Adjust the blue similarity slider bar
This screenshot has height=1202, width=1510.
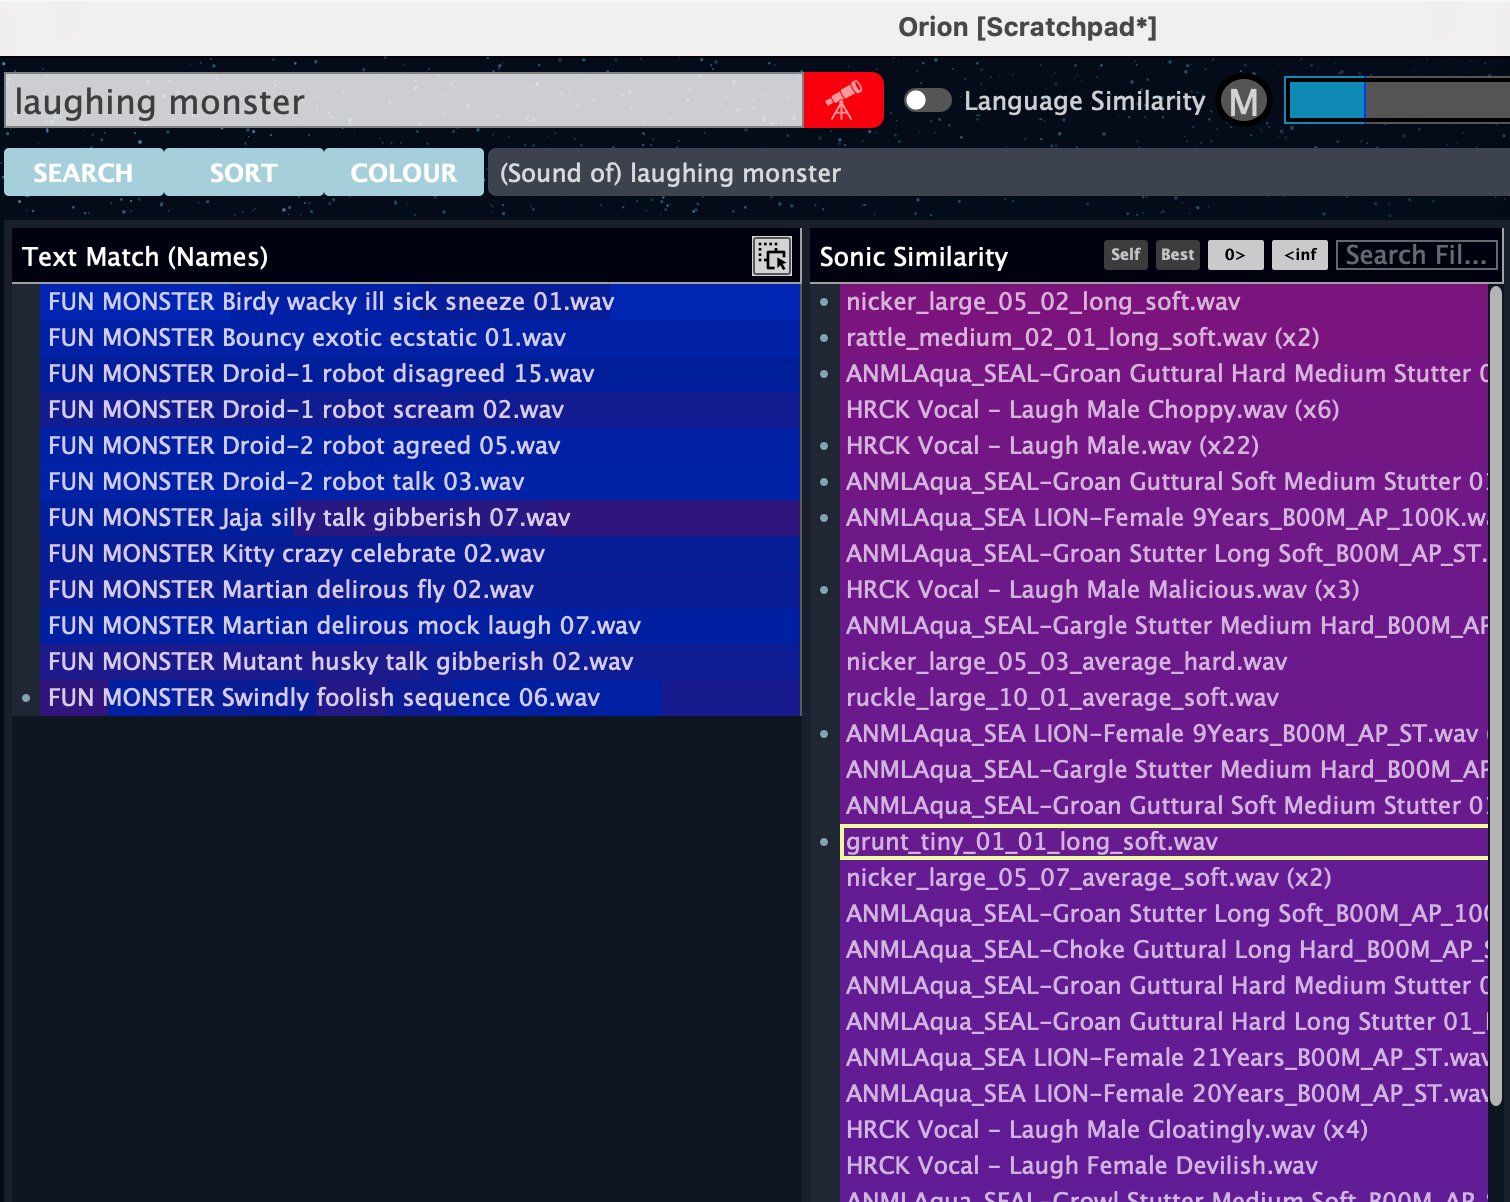tap(1396, 101)
